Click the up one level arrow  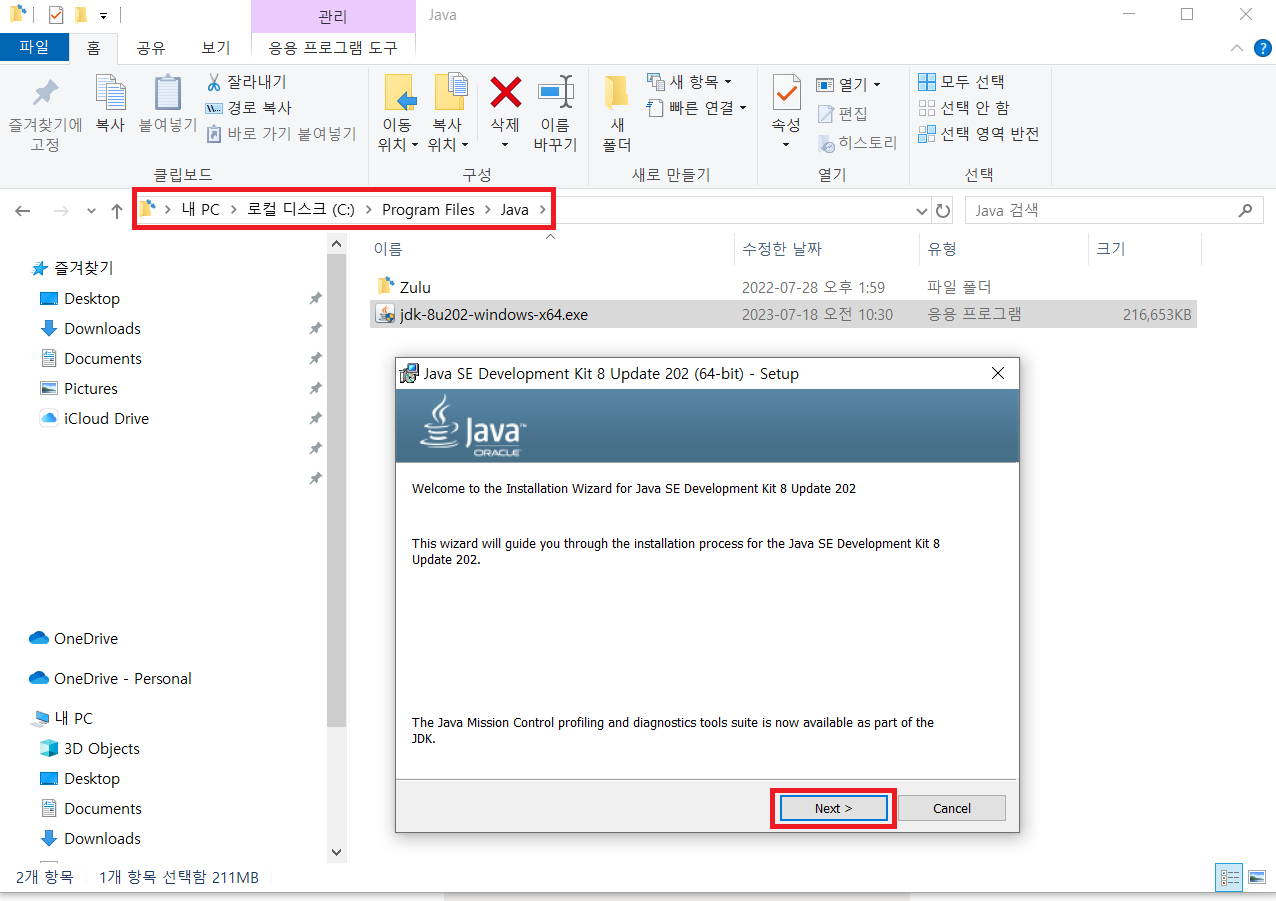117,211
